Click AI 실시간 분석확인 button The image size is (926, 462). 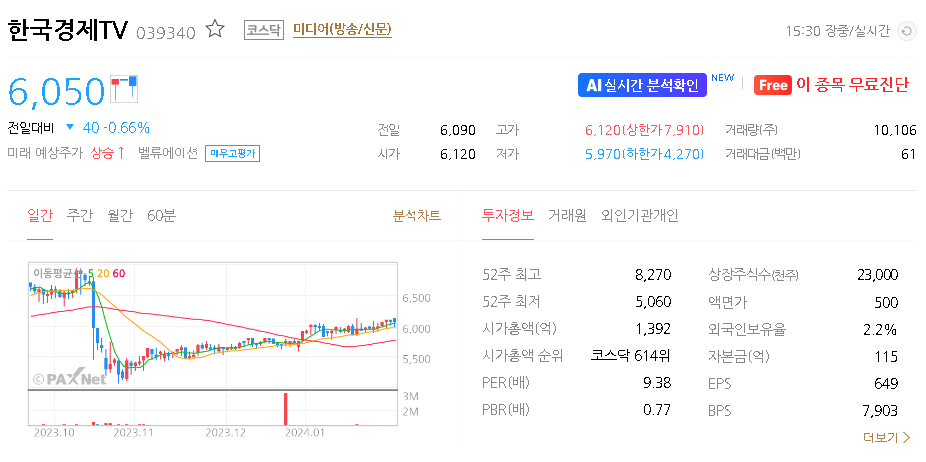[x=642, y=85]
